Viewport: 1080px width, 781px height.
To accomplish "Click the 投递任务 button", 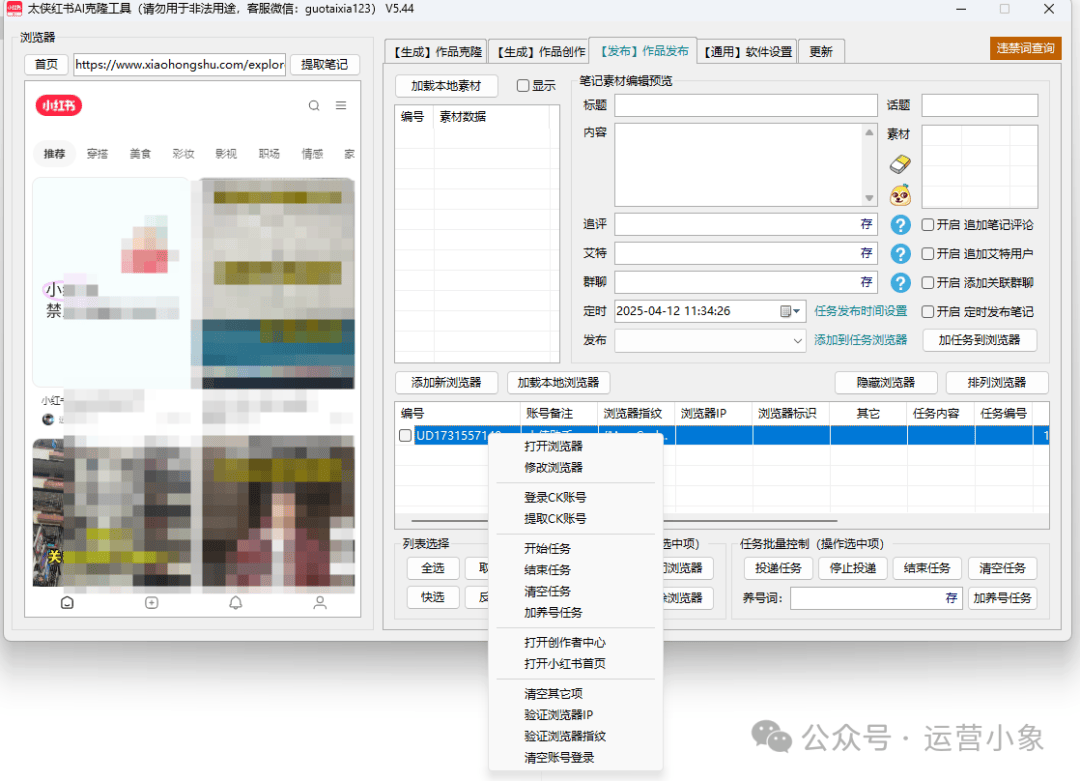I will click(x=778, y=568).
